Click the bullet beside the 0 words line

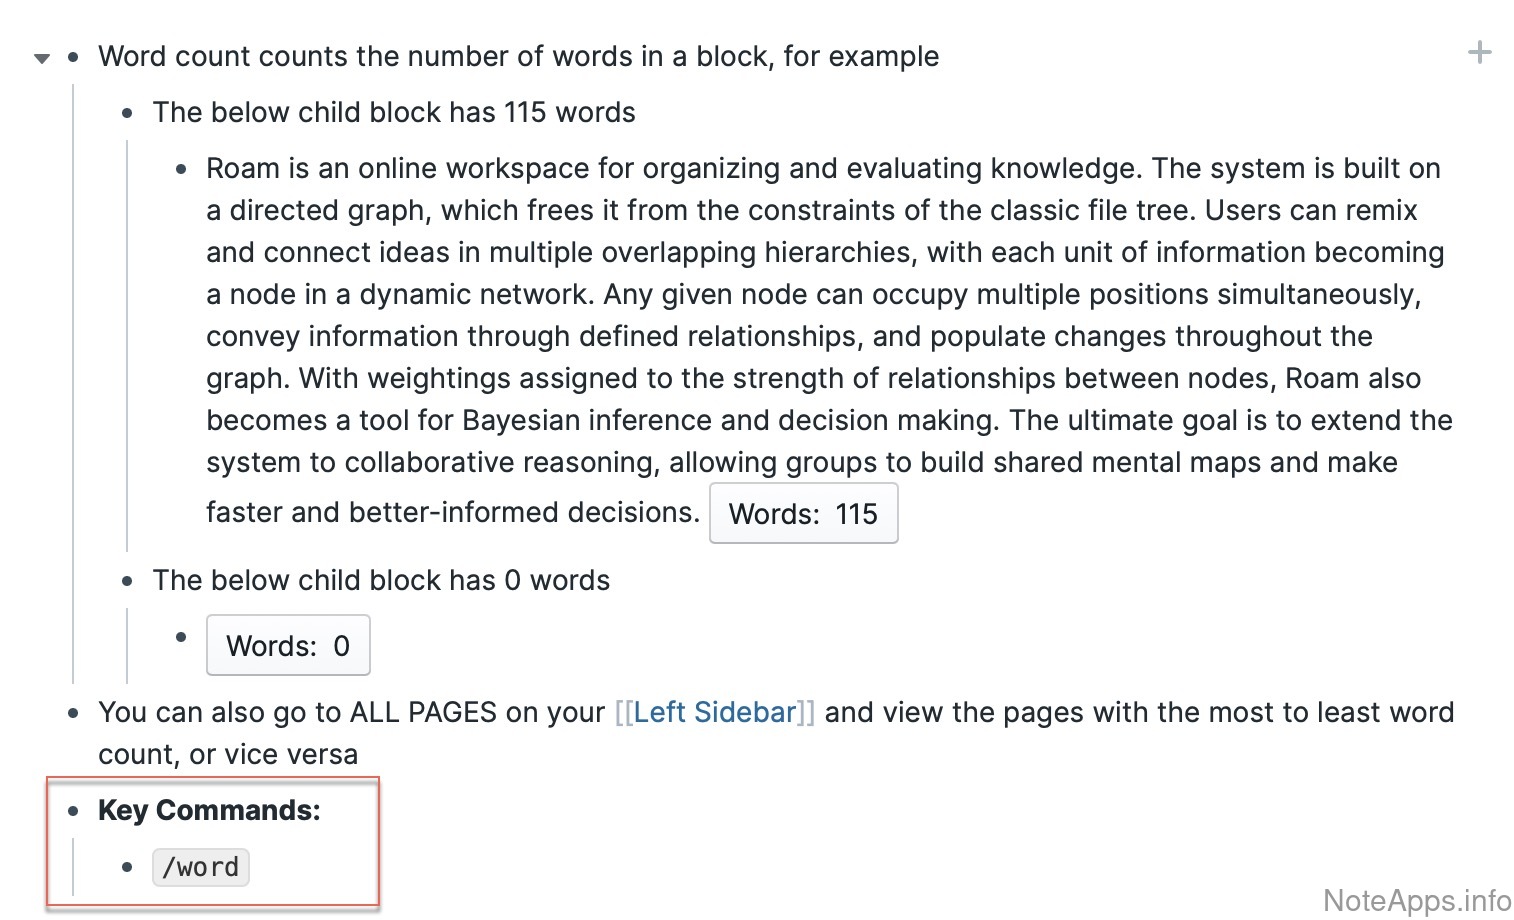click(x=127, y=581)
